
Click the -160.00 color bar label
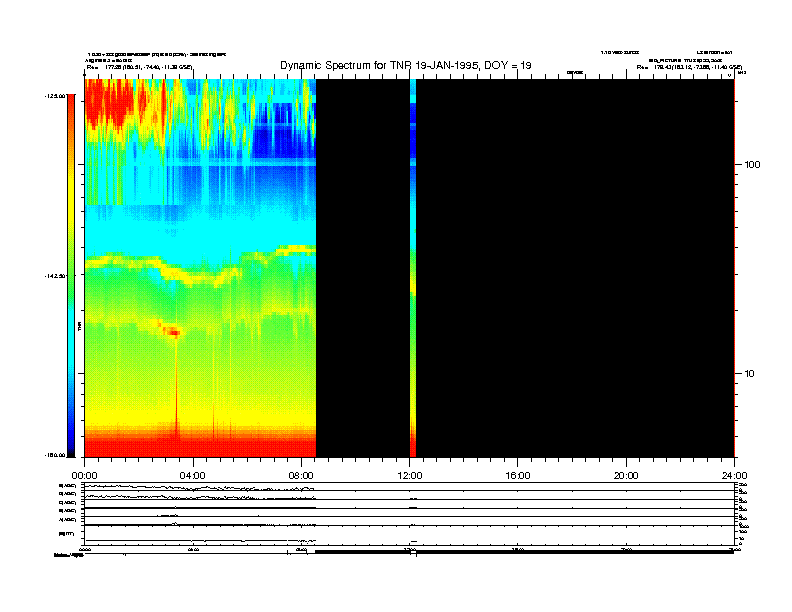click(56, 455)
